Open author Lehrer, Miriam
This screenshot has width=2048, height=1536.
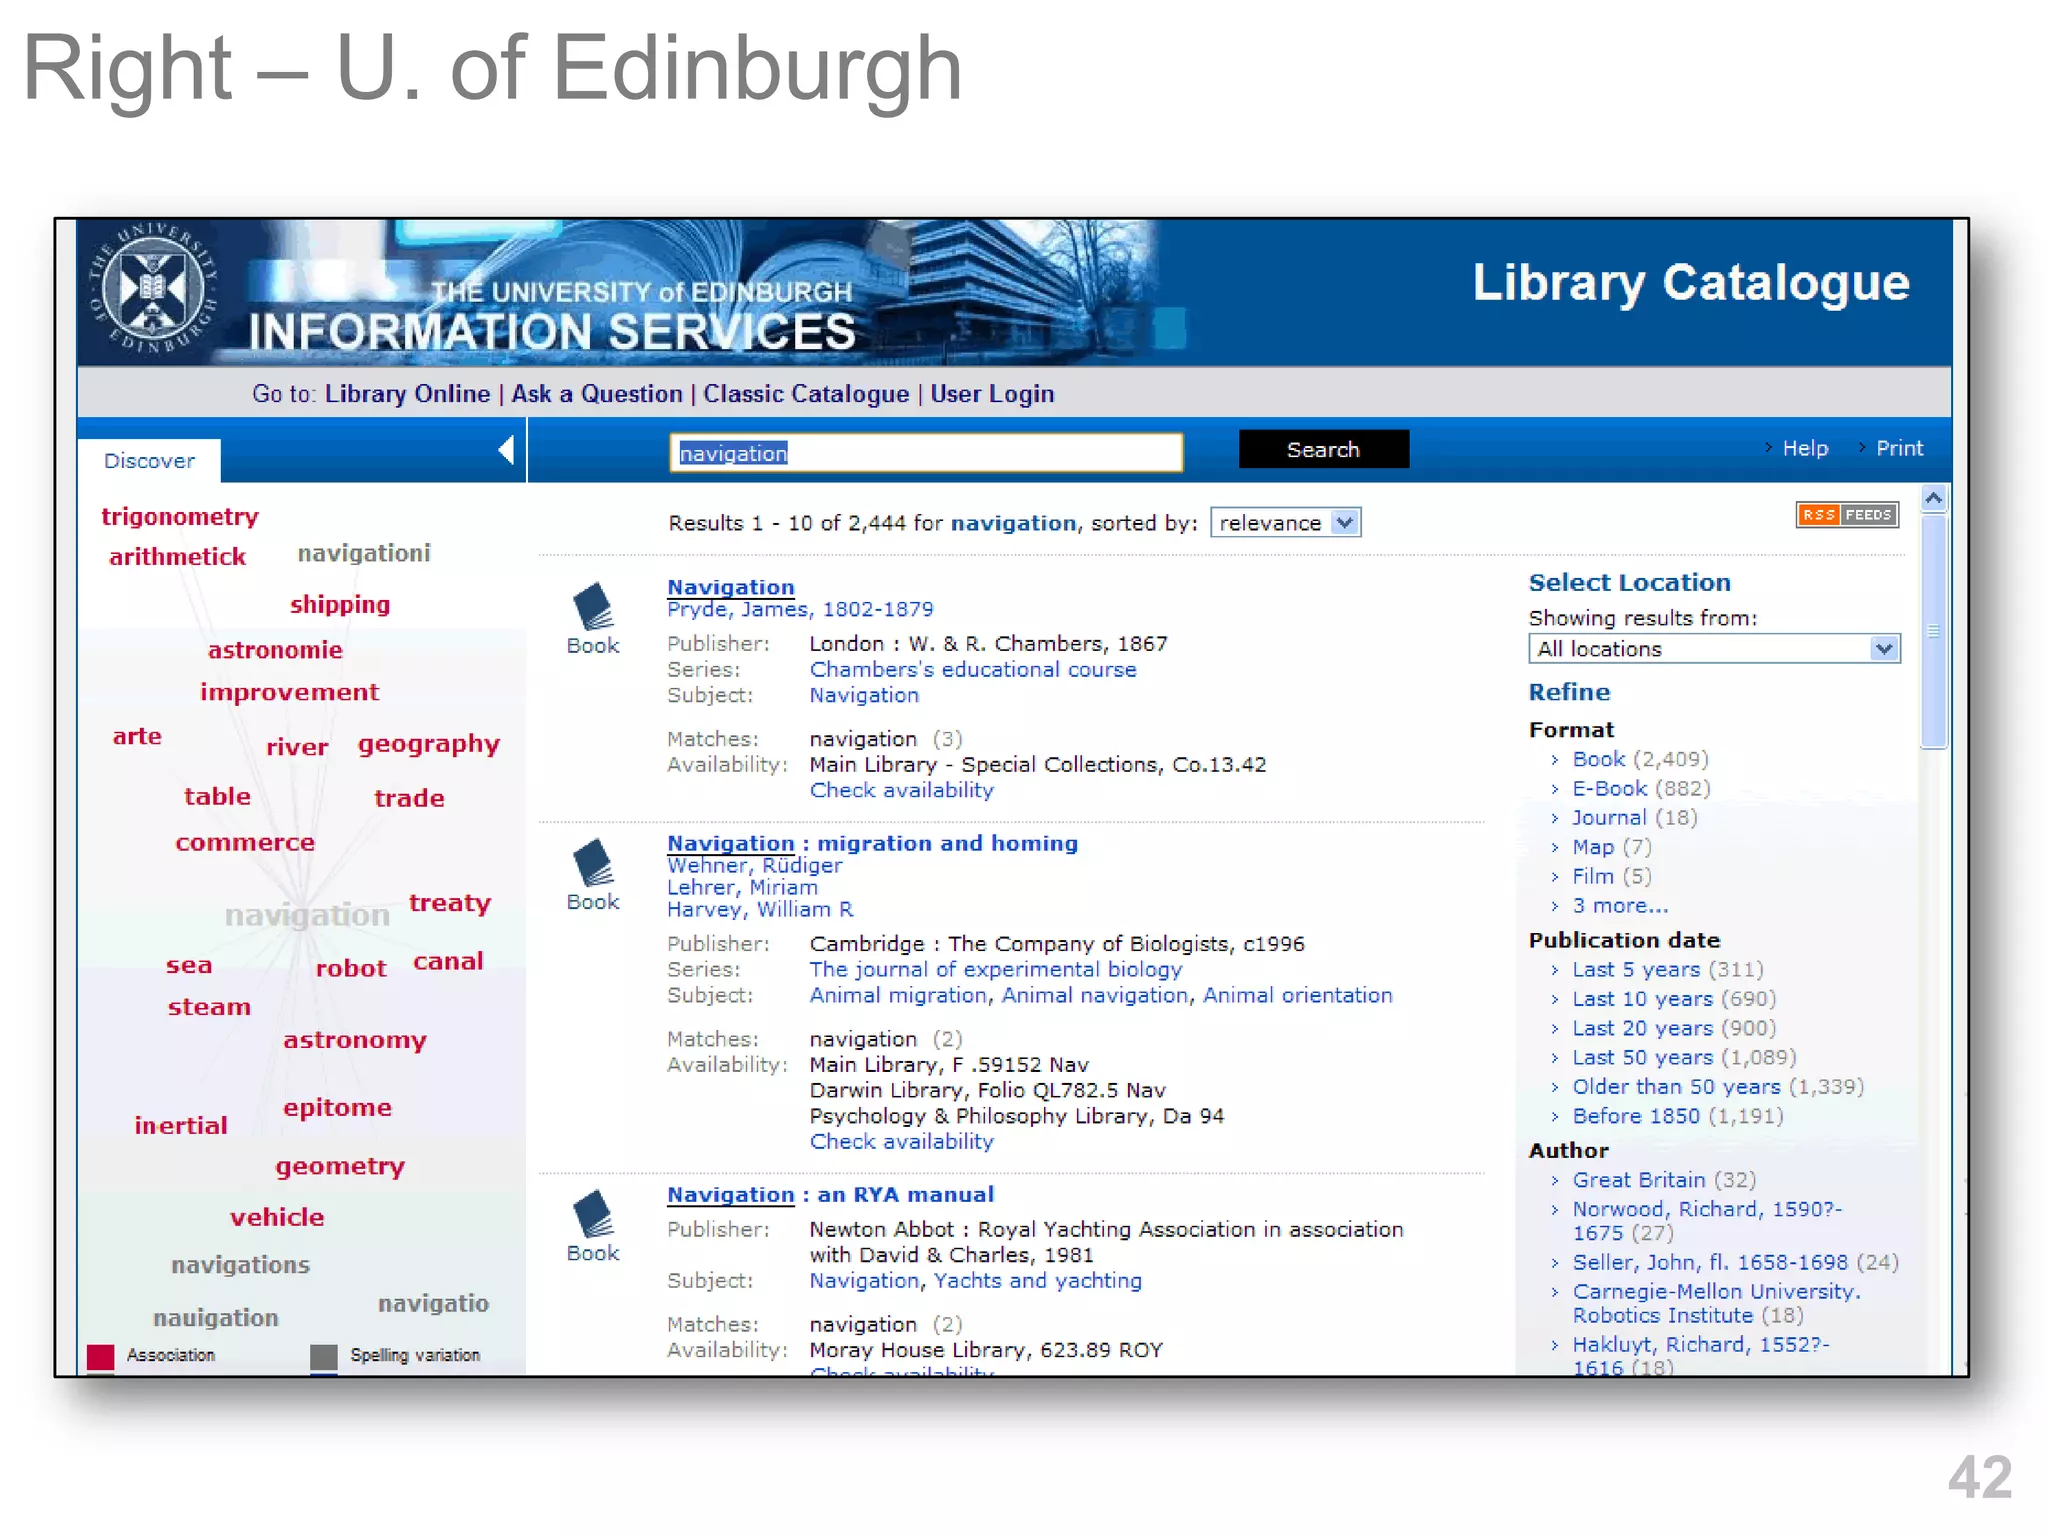click(x=742, y=887)
